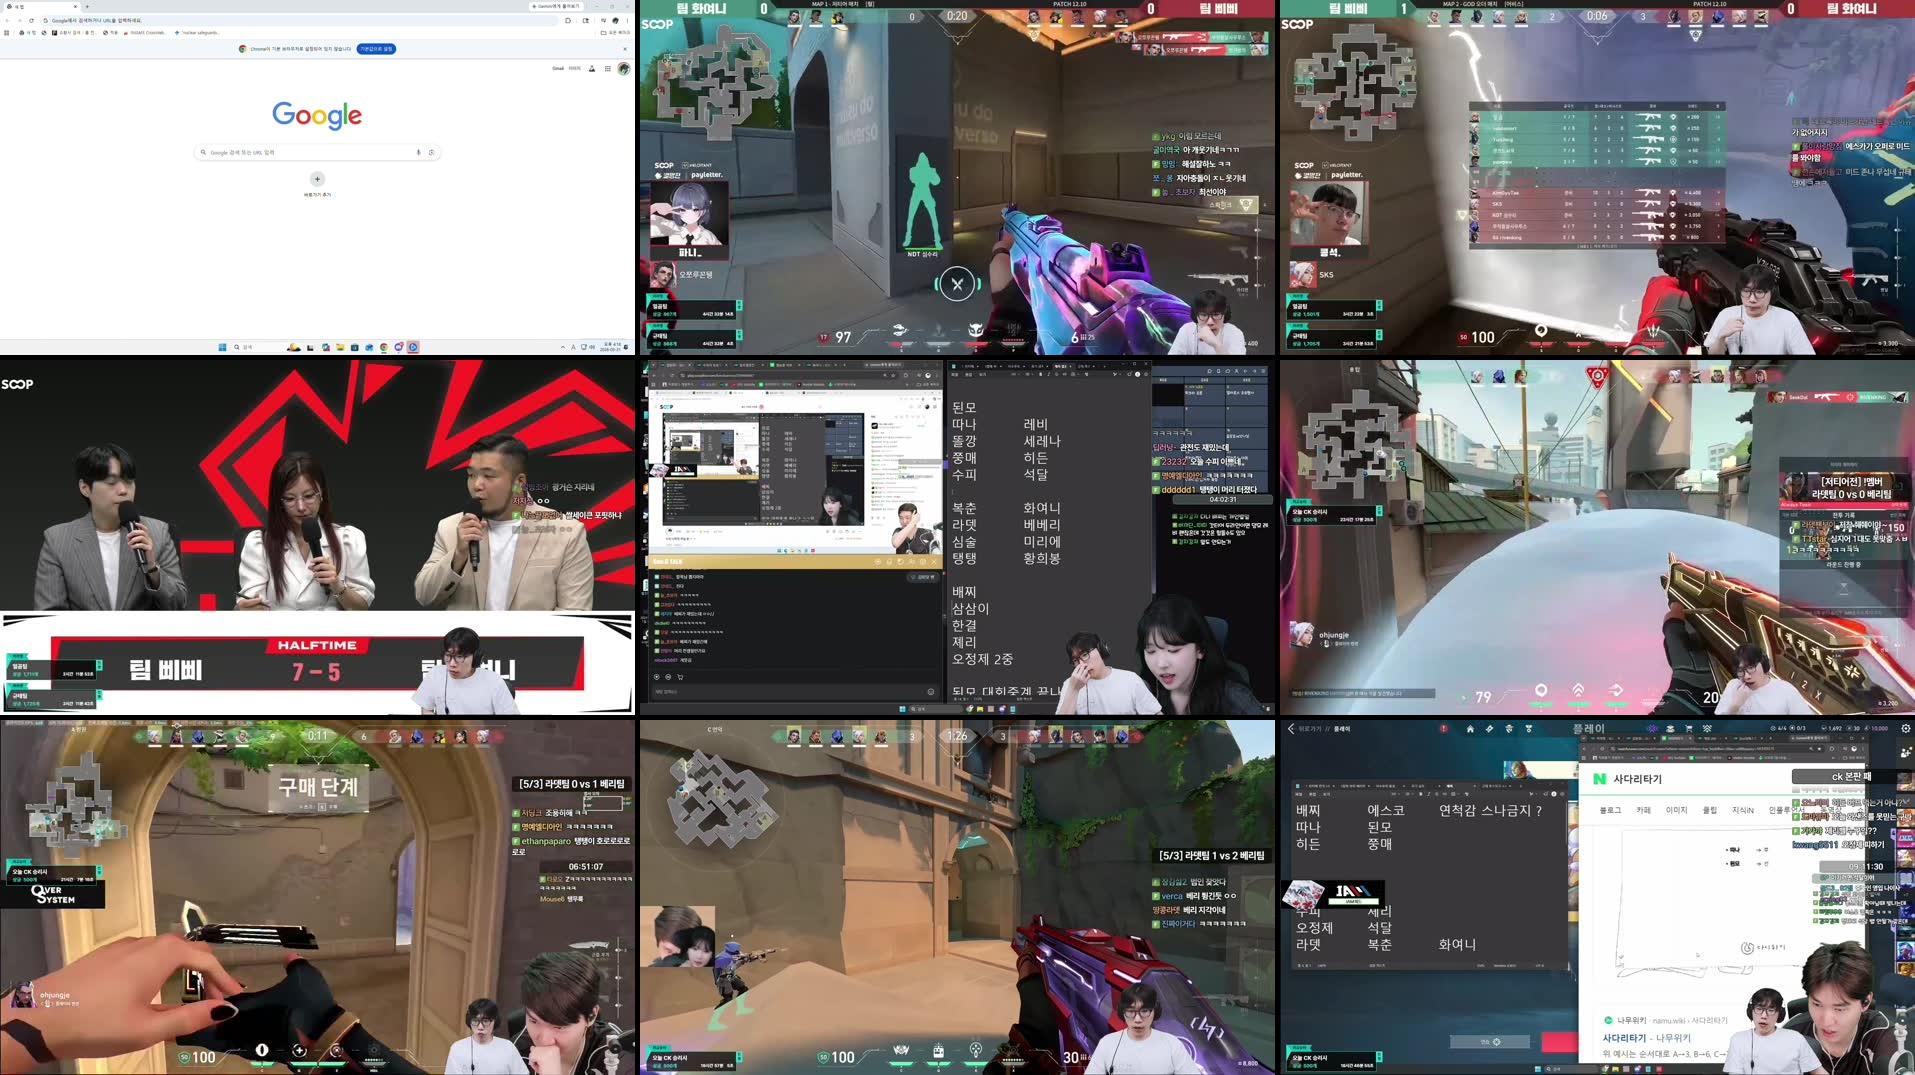This screenshot has height=1075, width=1915.
Task: Click the red alert icon in Valorant lobby
Action: point(1444,728)
